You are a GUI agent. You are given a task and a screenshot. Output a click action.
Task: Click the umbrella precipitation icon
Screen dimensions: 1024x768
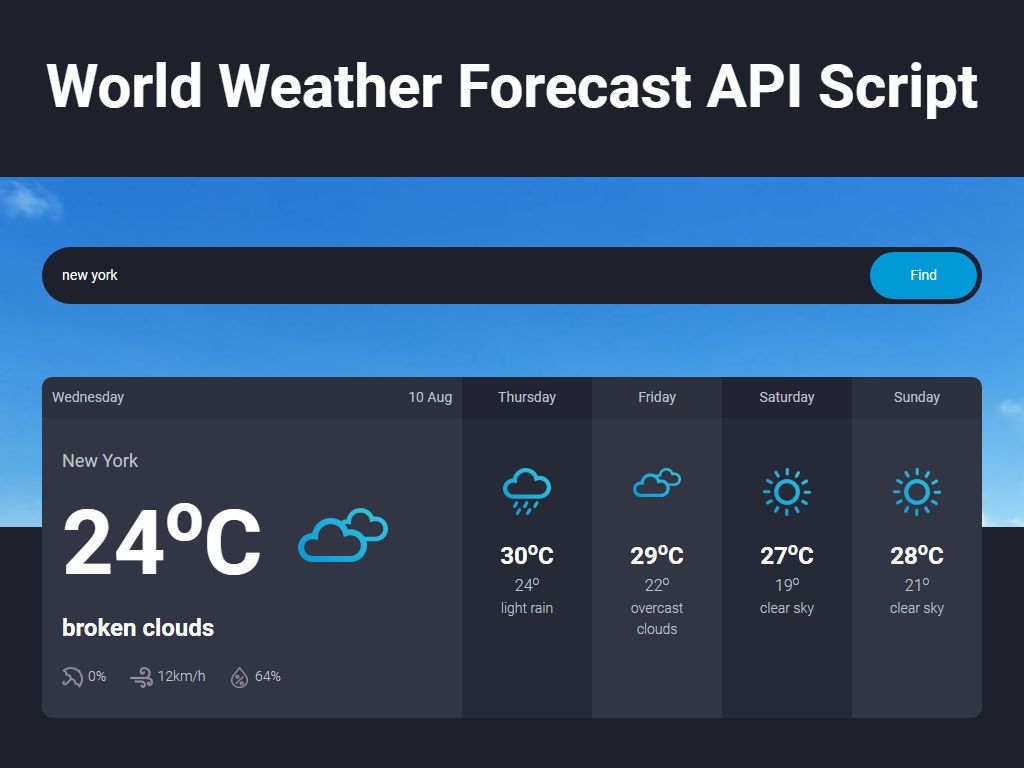[x=72, y=677]
